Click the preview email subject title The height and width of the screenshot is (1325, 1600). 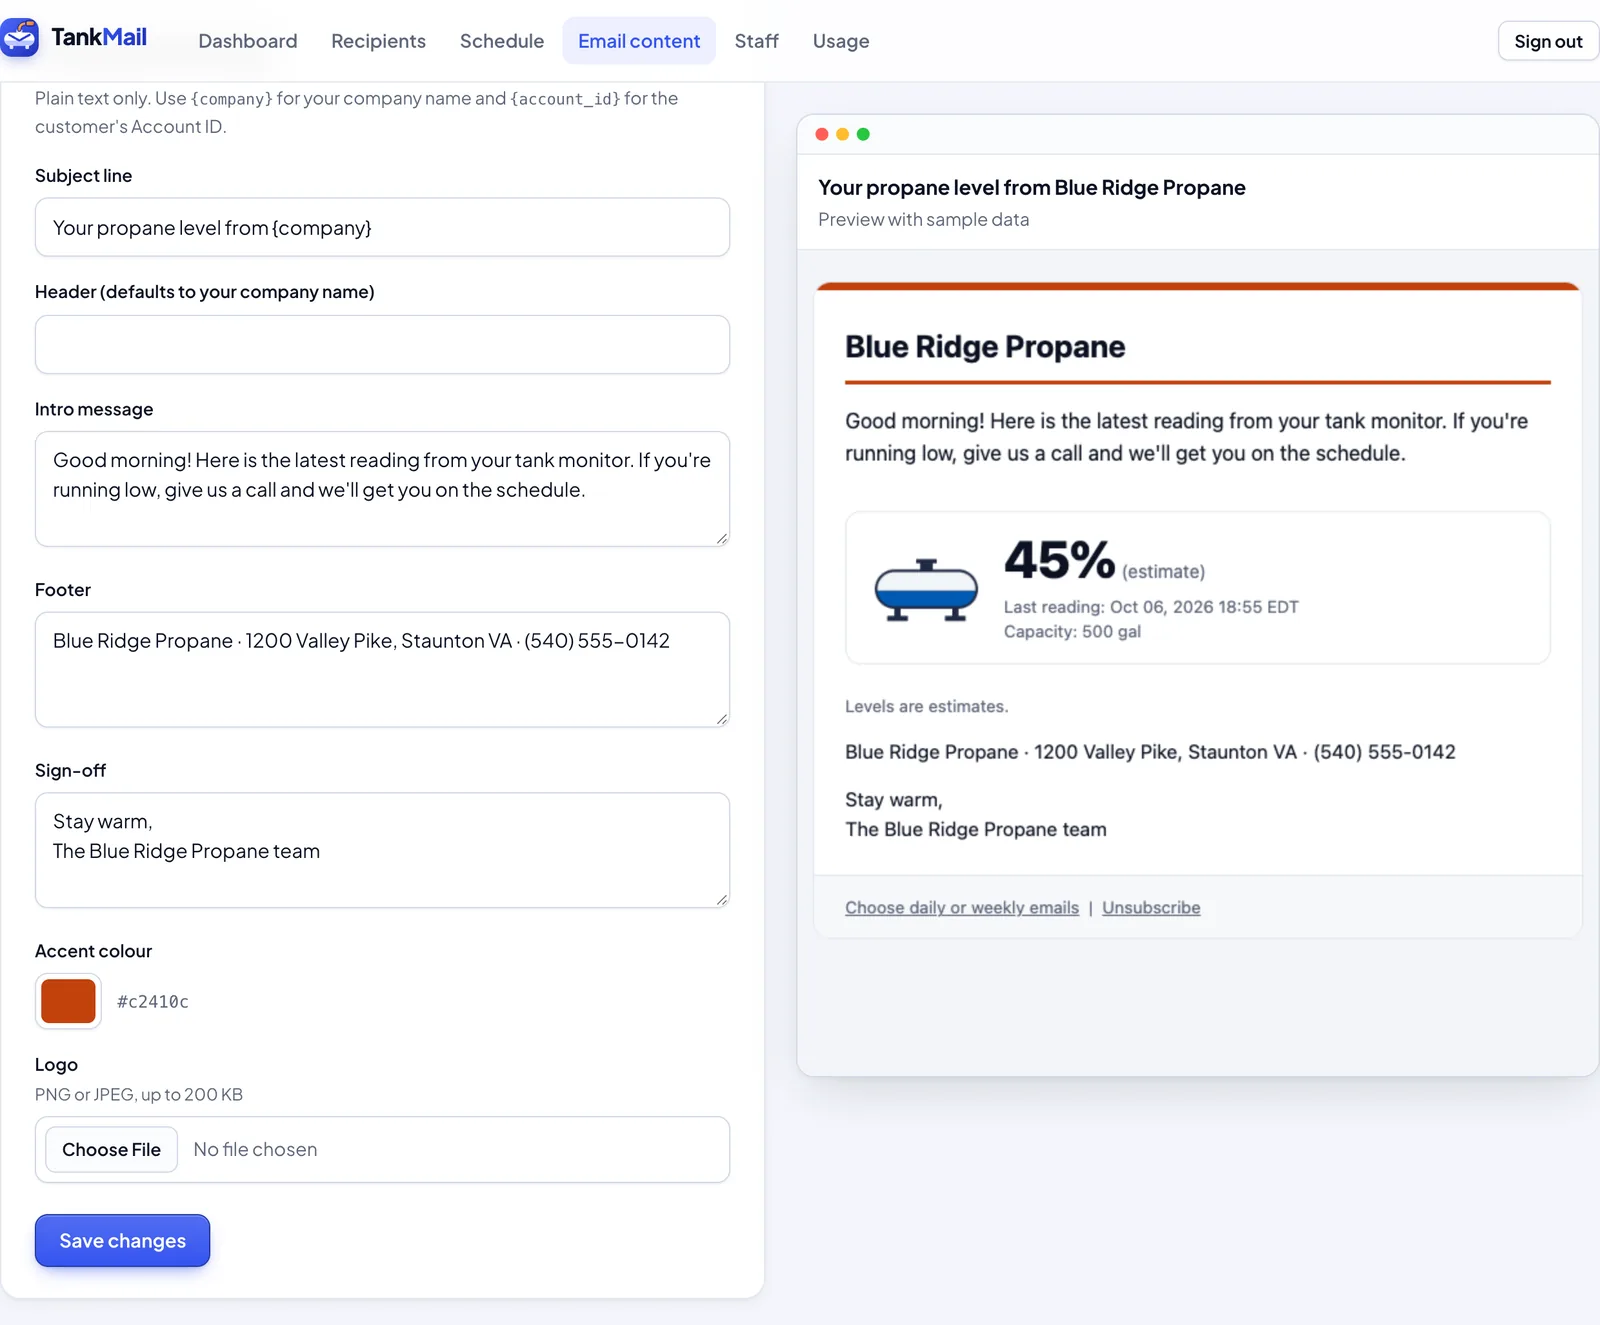coord(1032,188)
